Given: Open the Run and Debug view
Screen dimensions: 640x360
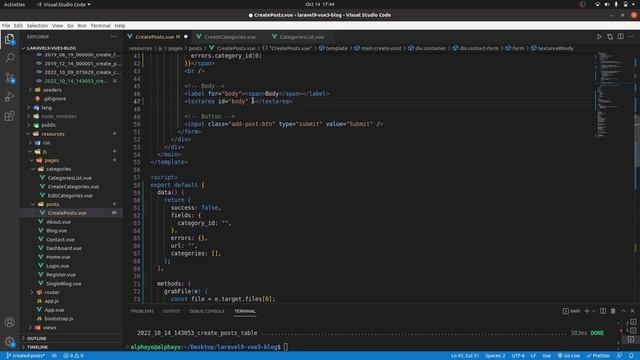Looking at the screenshot, I should [9, 97].
